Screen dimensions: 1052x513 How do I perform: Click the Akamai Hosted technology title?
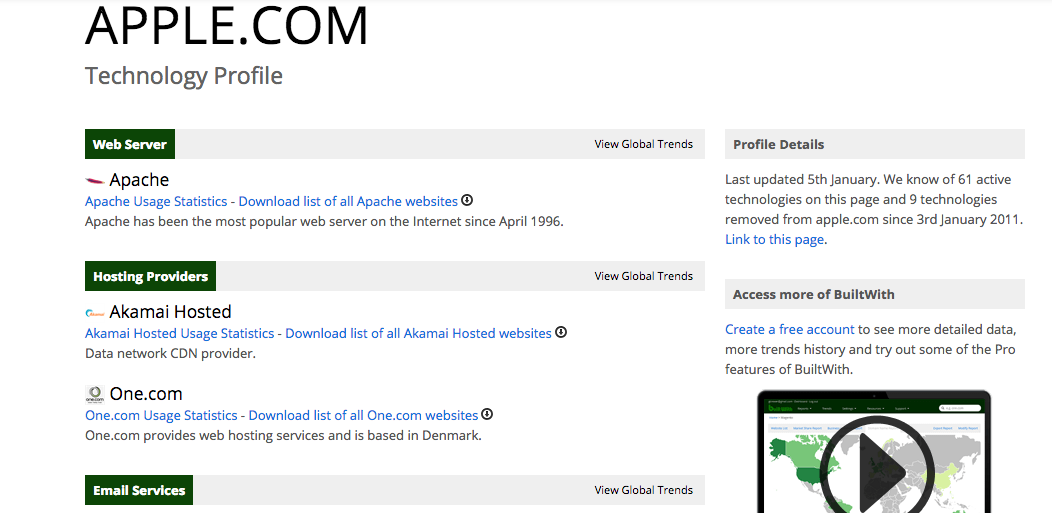tap(170, 312)
